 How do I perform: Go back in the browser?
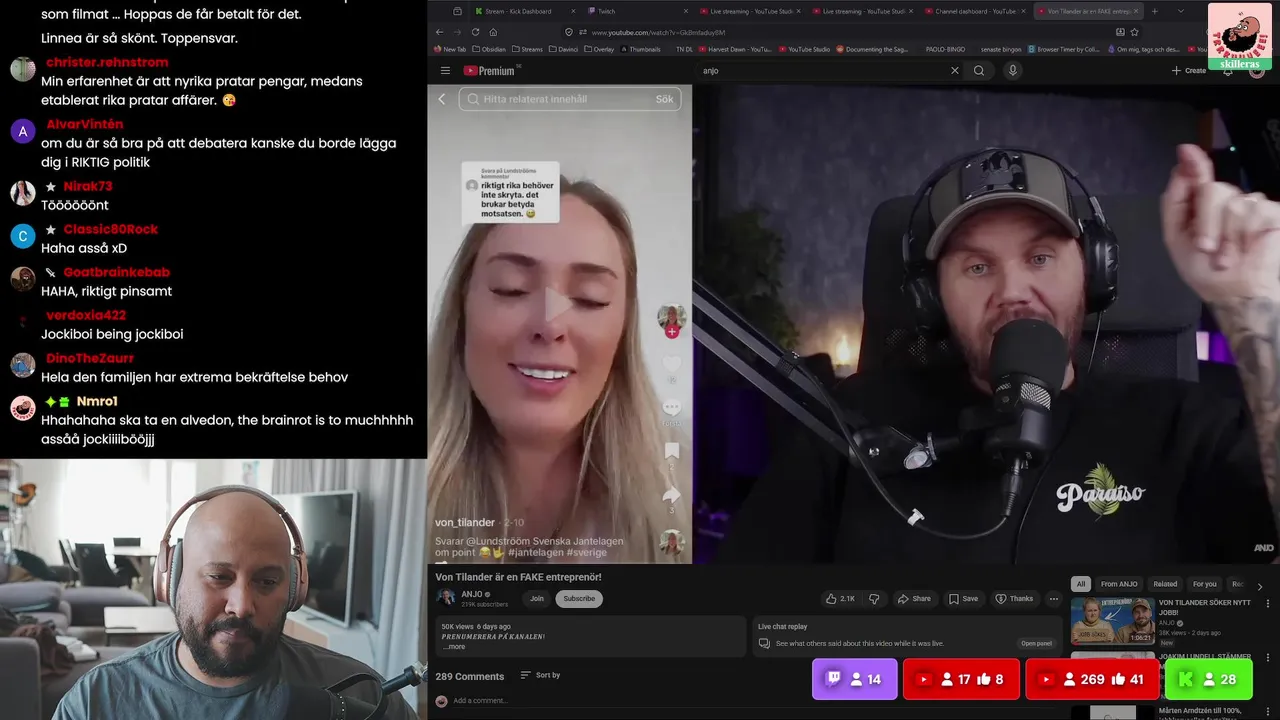pyautogui.click(x=439, y=32)
